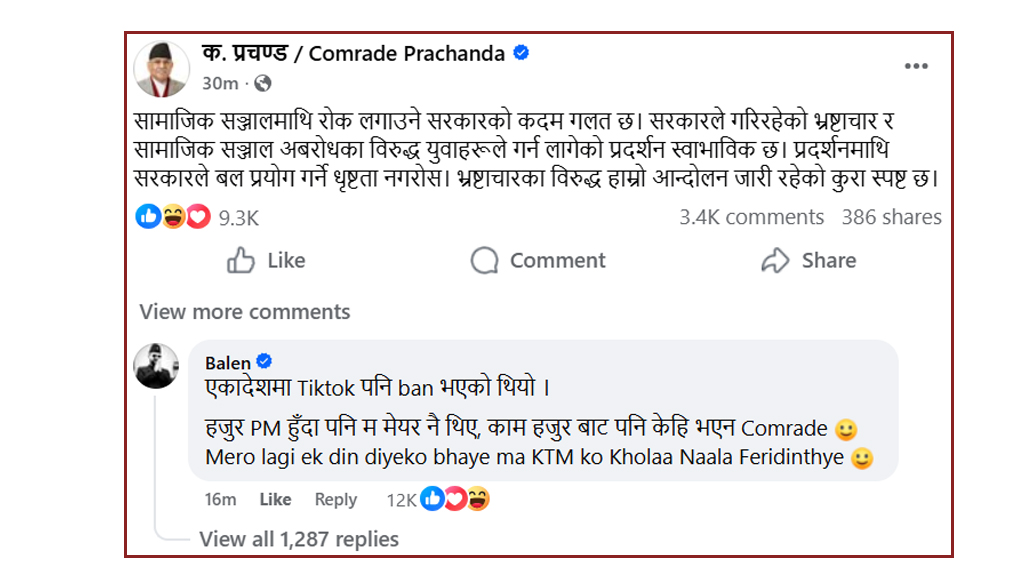The image size is (1024, 569).
Task: Open the 3.4K comments list
Action: (x=751, y=217)
